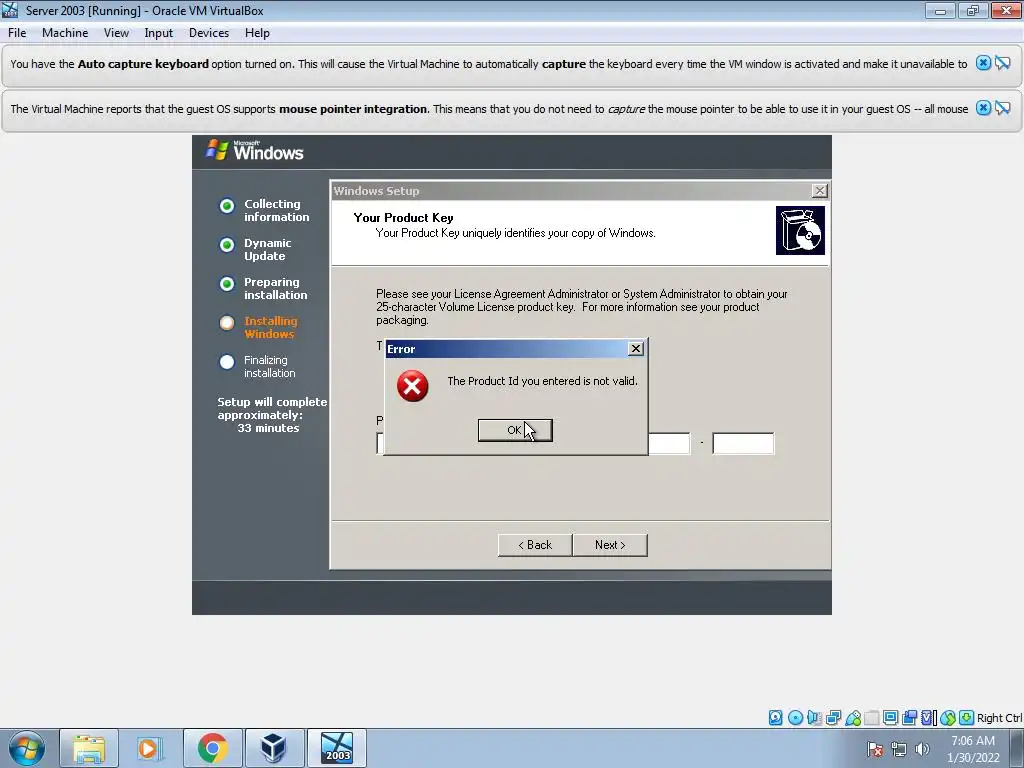The height and width of the screenshot is (768, 1024).
Task: Open the Action Center flag icon
Action: tap(875, 749)
